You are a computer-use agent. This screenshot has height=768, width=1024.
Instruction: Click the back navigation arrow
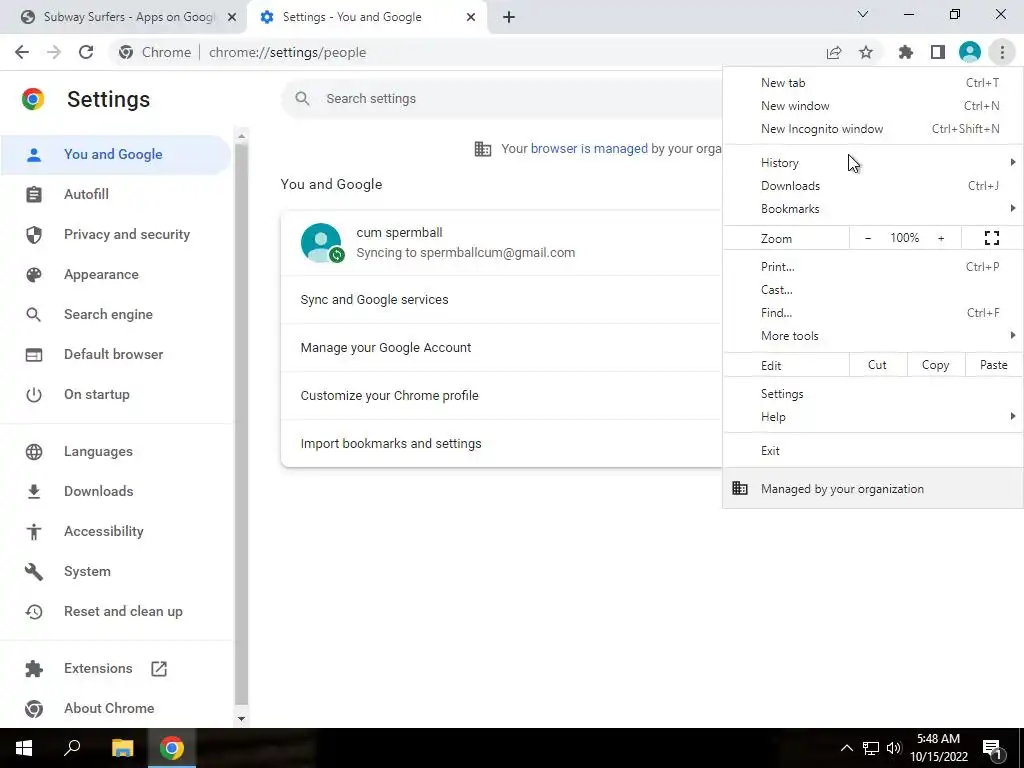click(x=22, y=52)
